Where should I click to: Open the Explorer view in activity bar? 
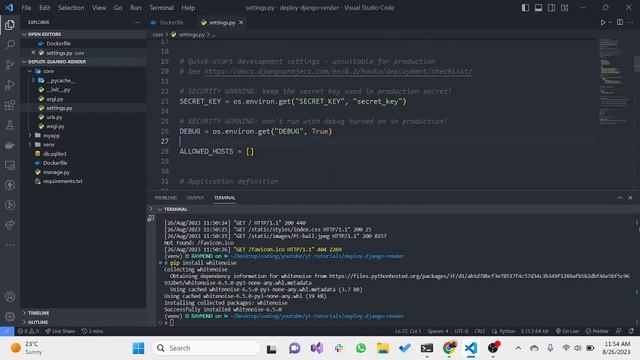[10, 25]
